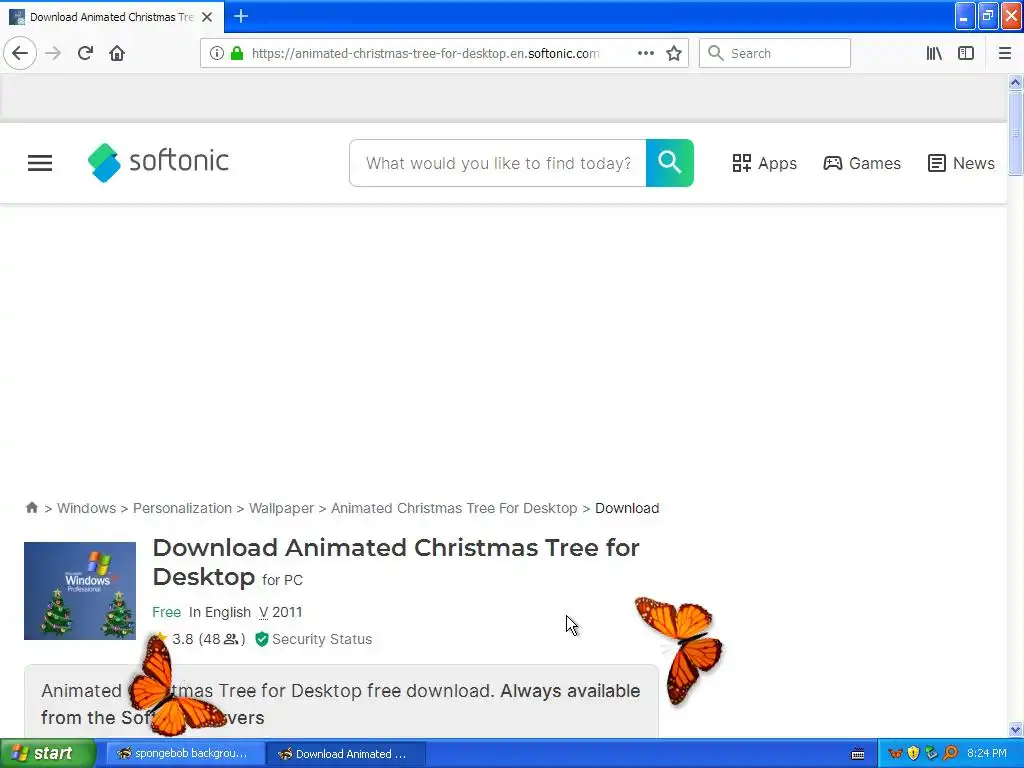This screenshot has height=768, width=1024.
Task: Go back with the browser back arrow
Action: (20, 53)
